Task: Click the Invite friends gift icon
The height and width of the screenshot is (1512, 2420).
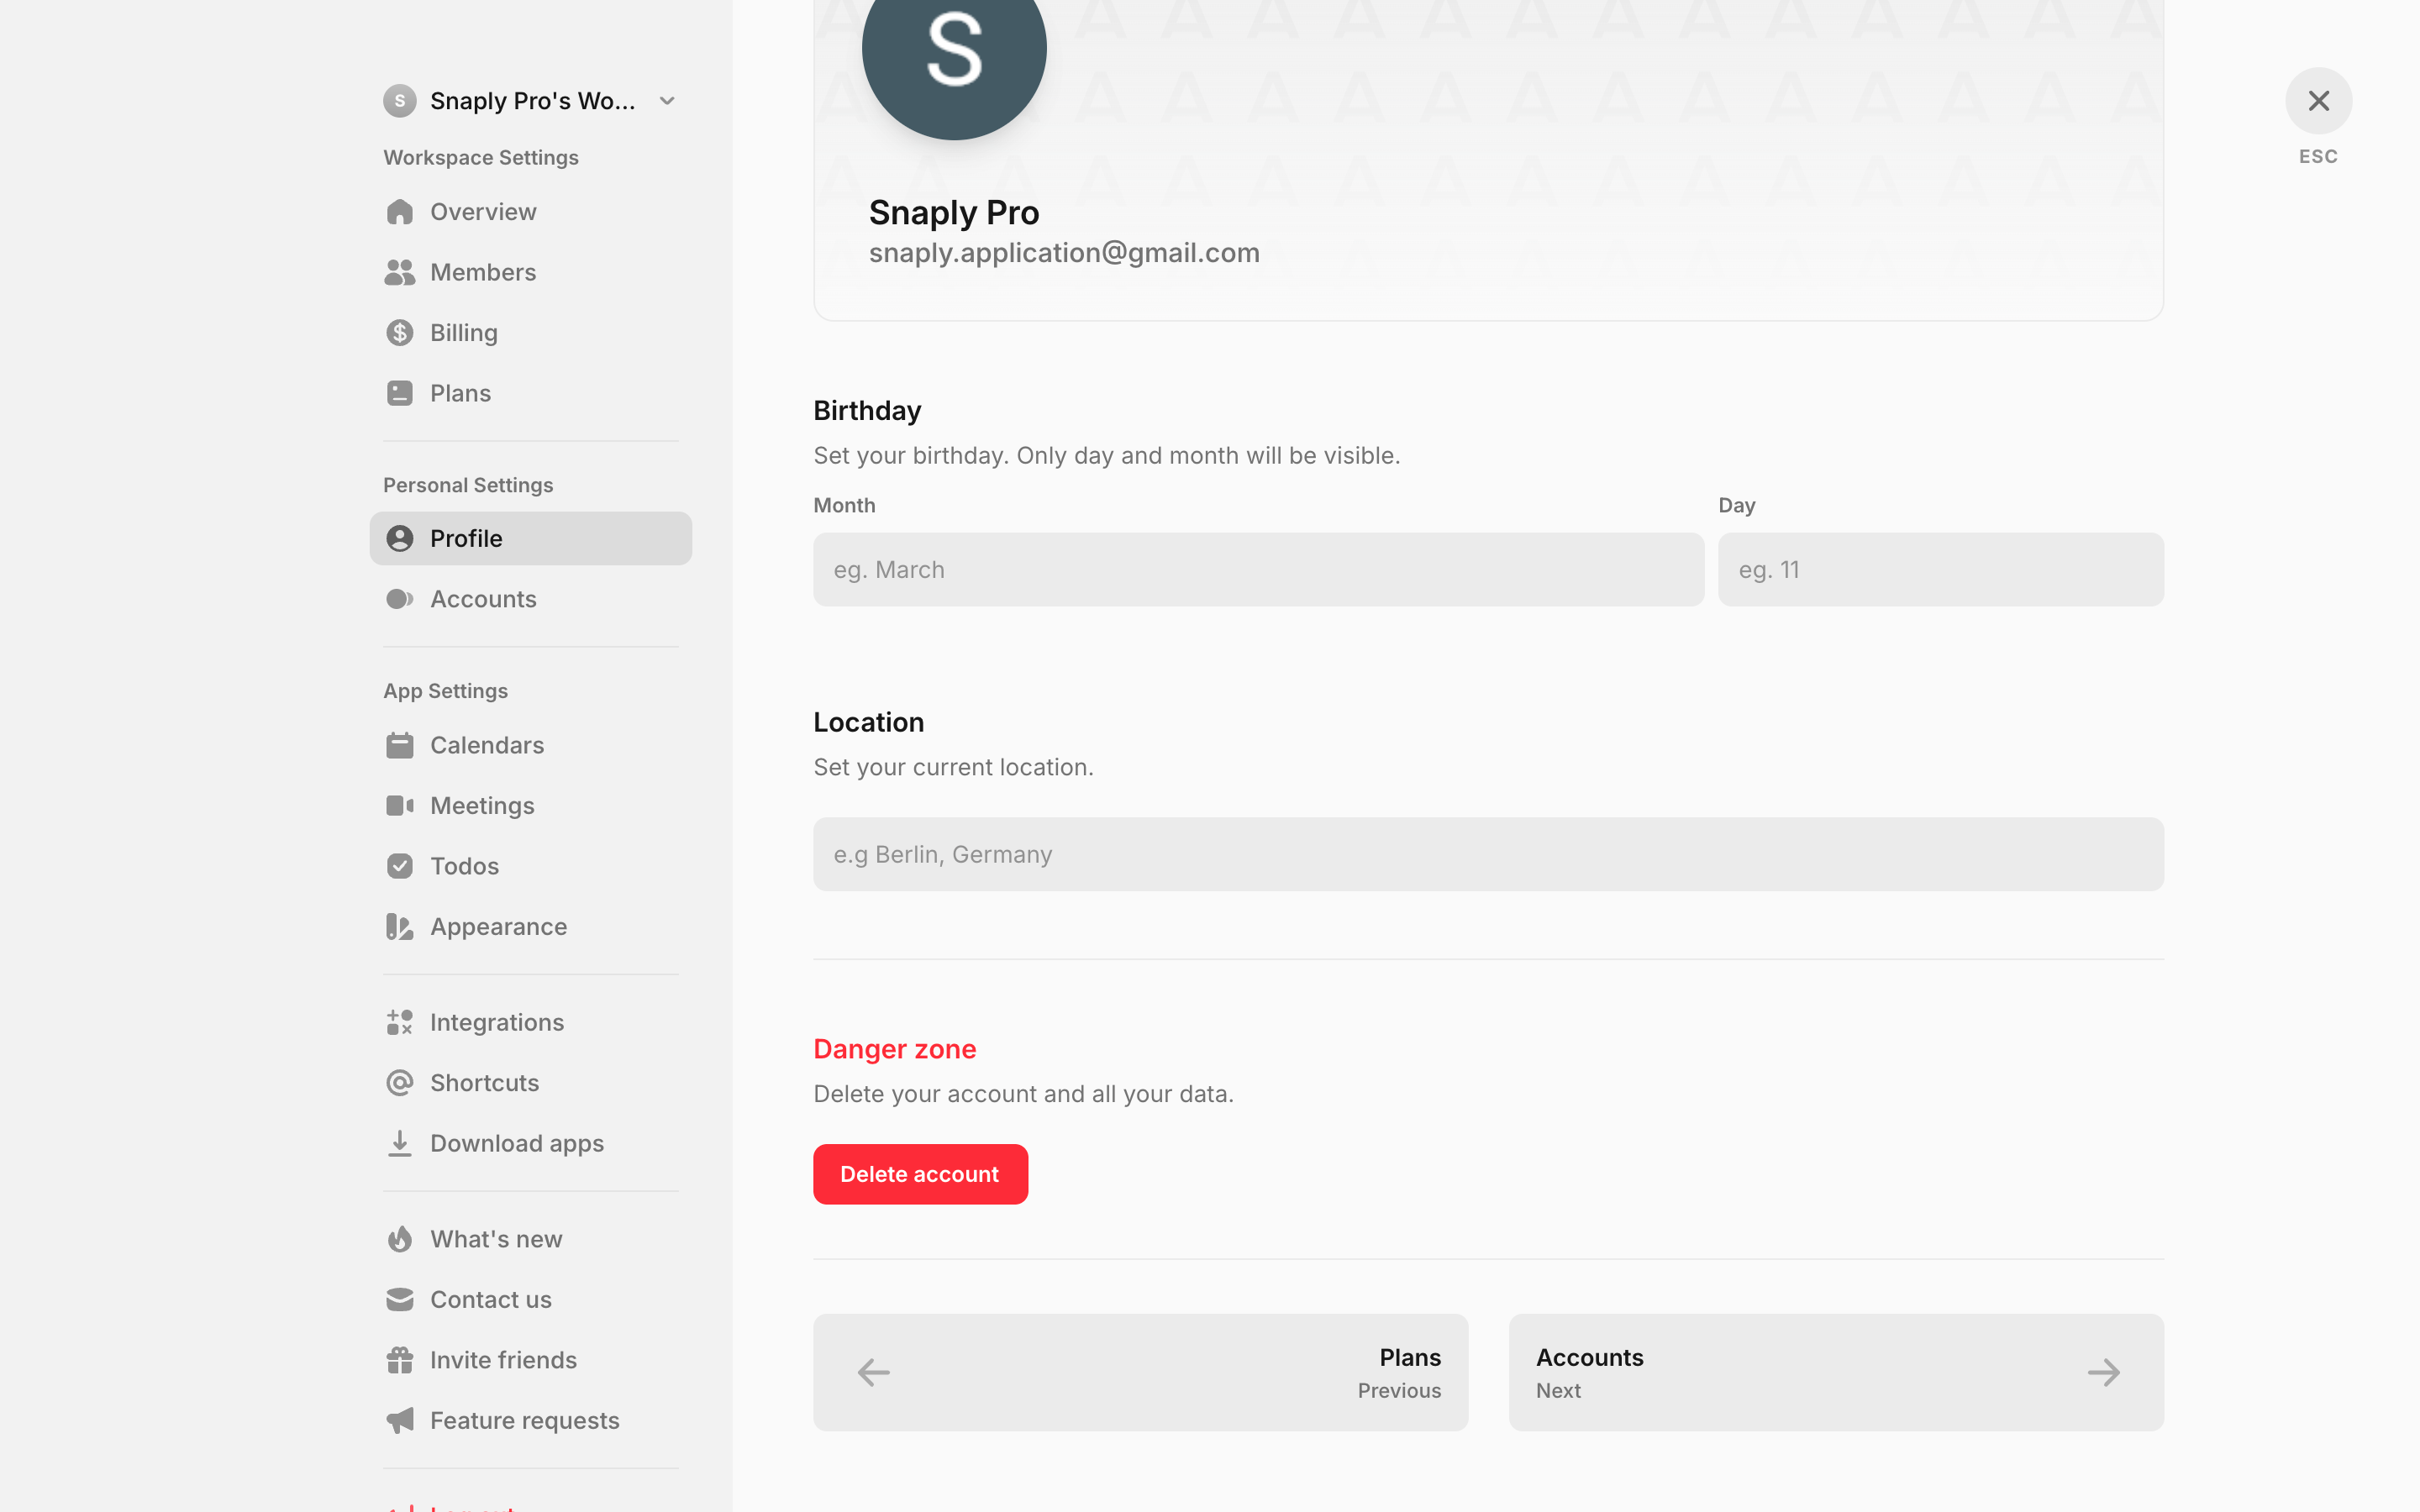Action: (400, 1360)
